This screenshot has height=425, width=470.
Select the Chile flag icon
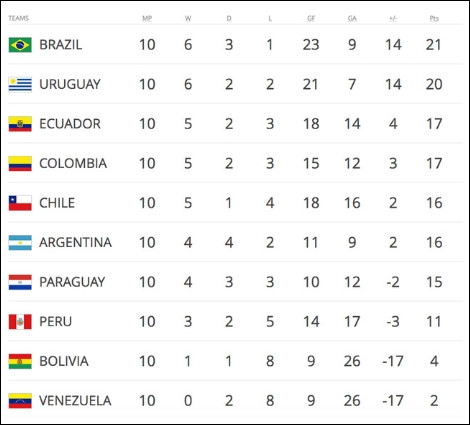[20, 203]
